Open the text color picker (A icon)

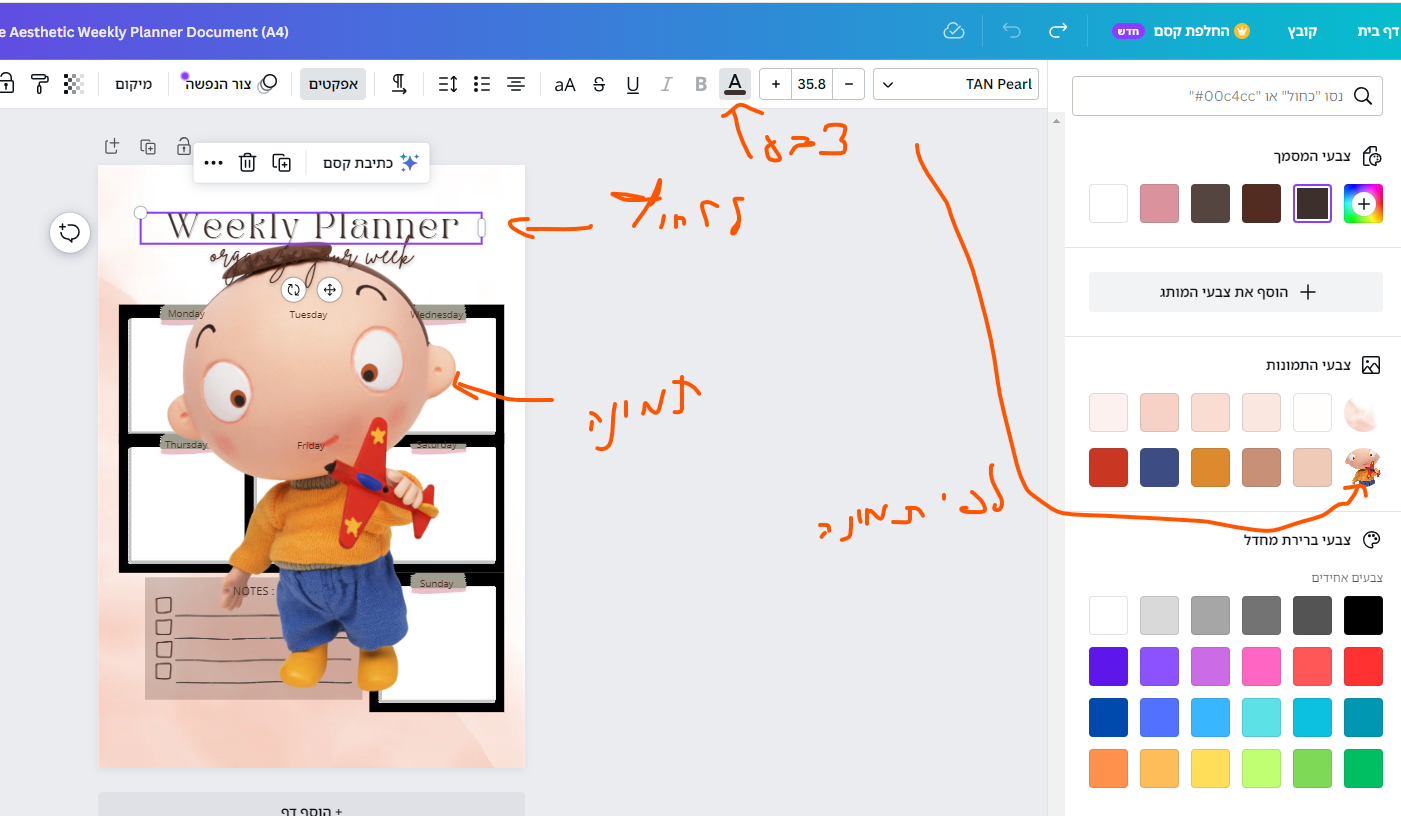(735, 84)
